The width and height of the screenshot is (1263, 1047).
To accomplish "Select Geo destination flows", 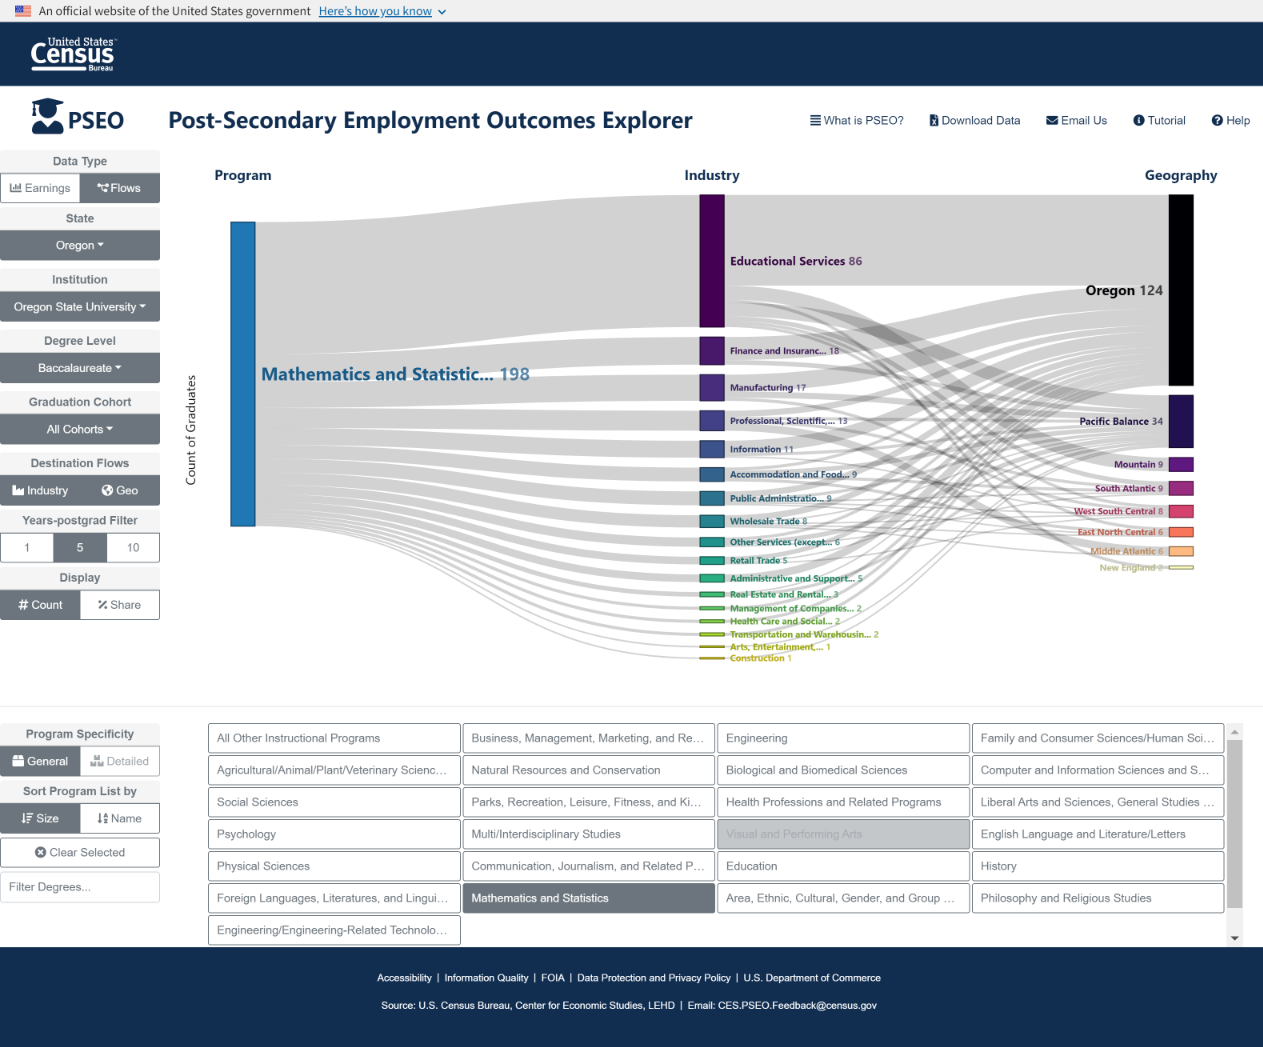I will (120, 491).
